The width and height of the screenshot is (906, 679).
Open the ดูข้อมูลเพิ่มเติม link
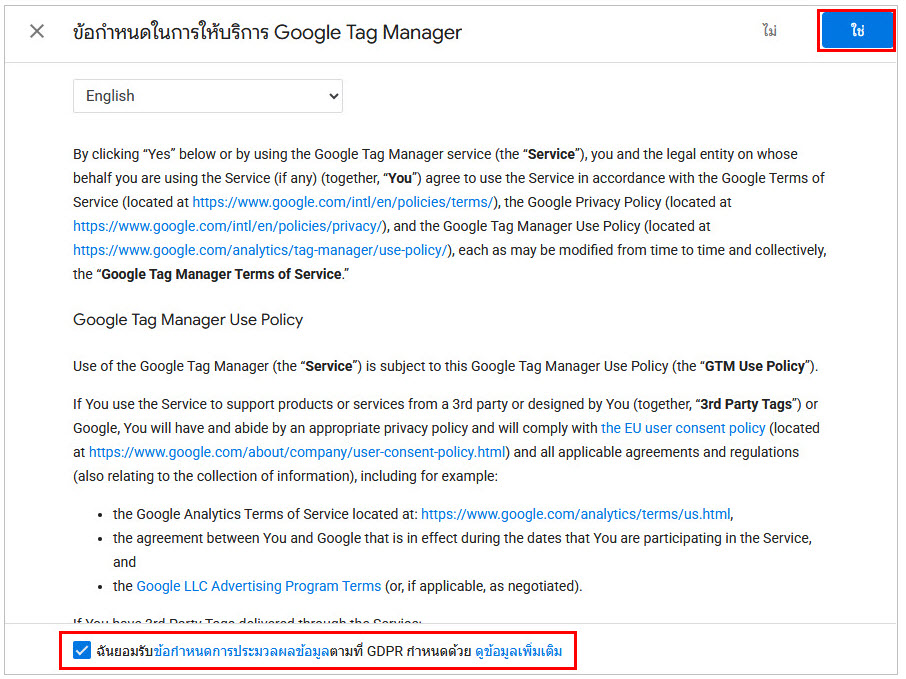click(x=518, y=651)
